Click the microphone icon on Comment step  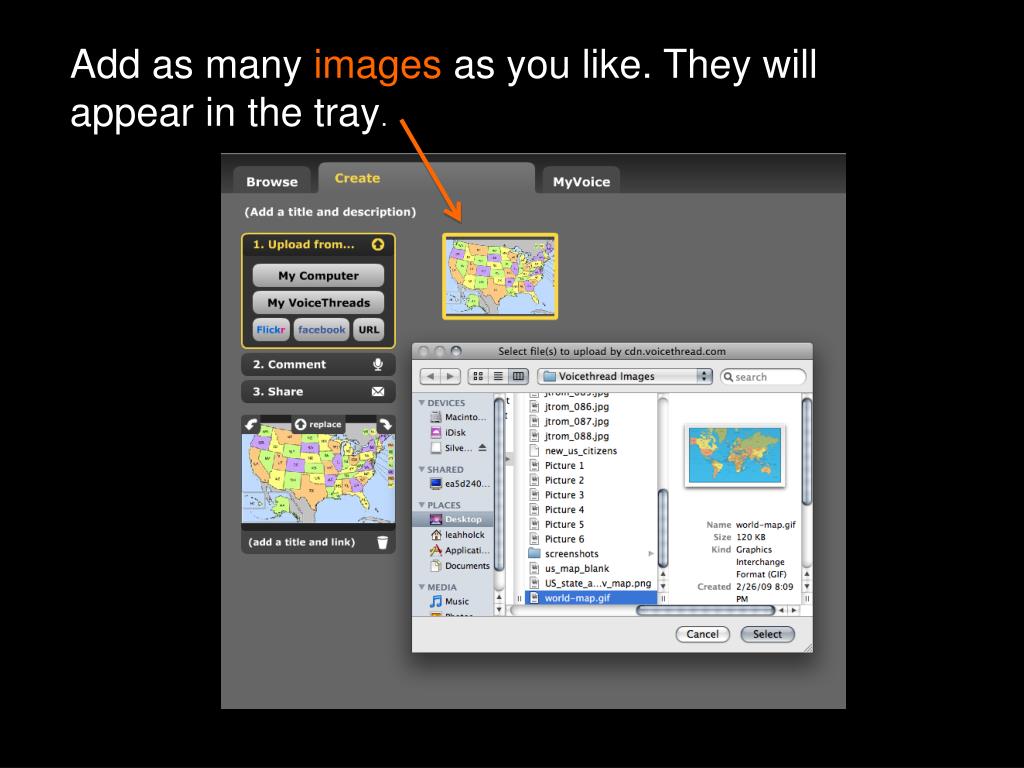point(378,364)
